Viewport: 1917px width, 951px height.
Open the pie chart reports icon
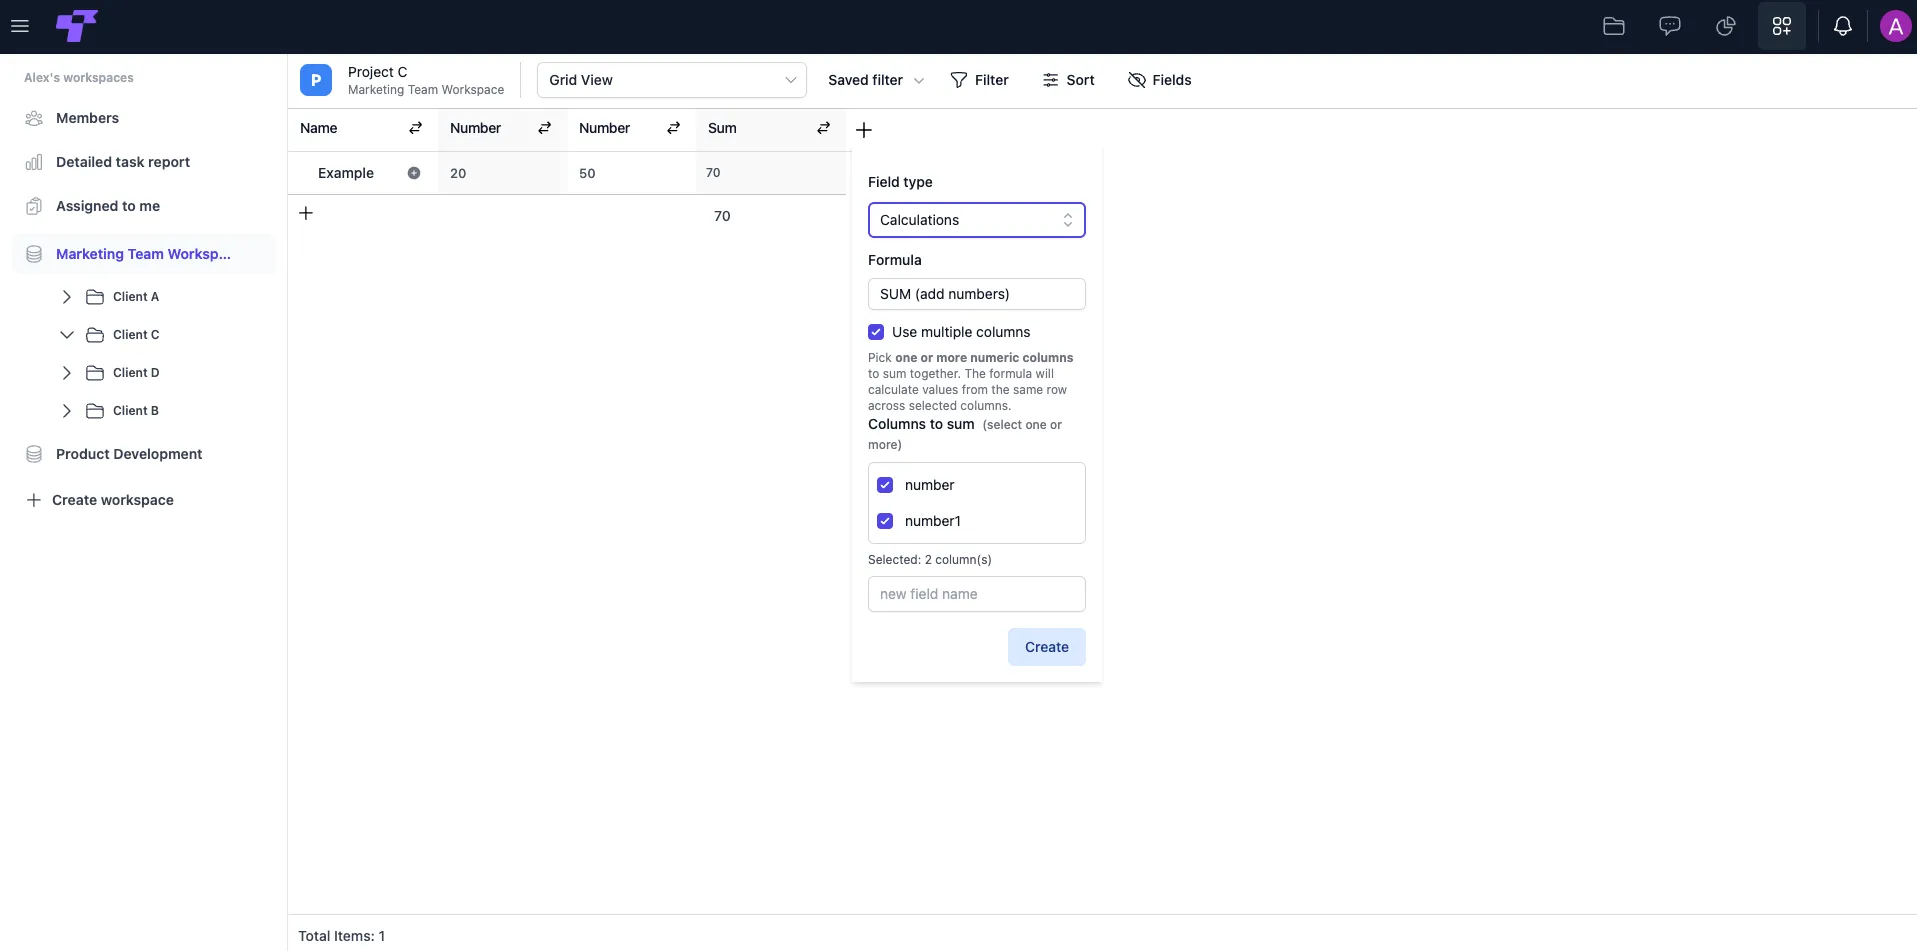[x=1726, y=26]
